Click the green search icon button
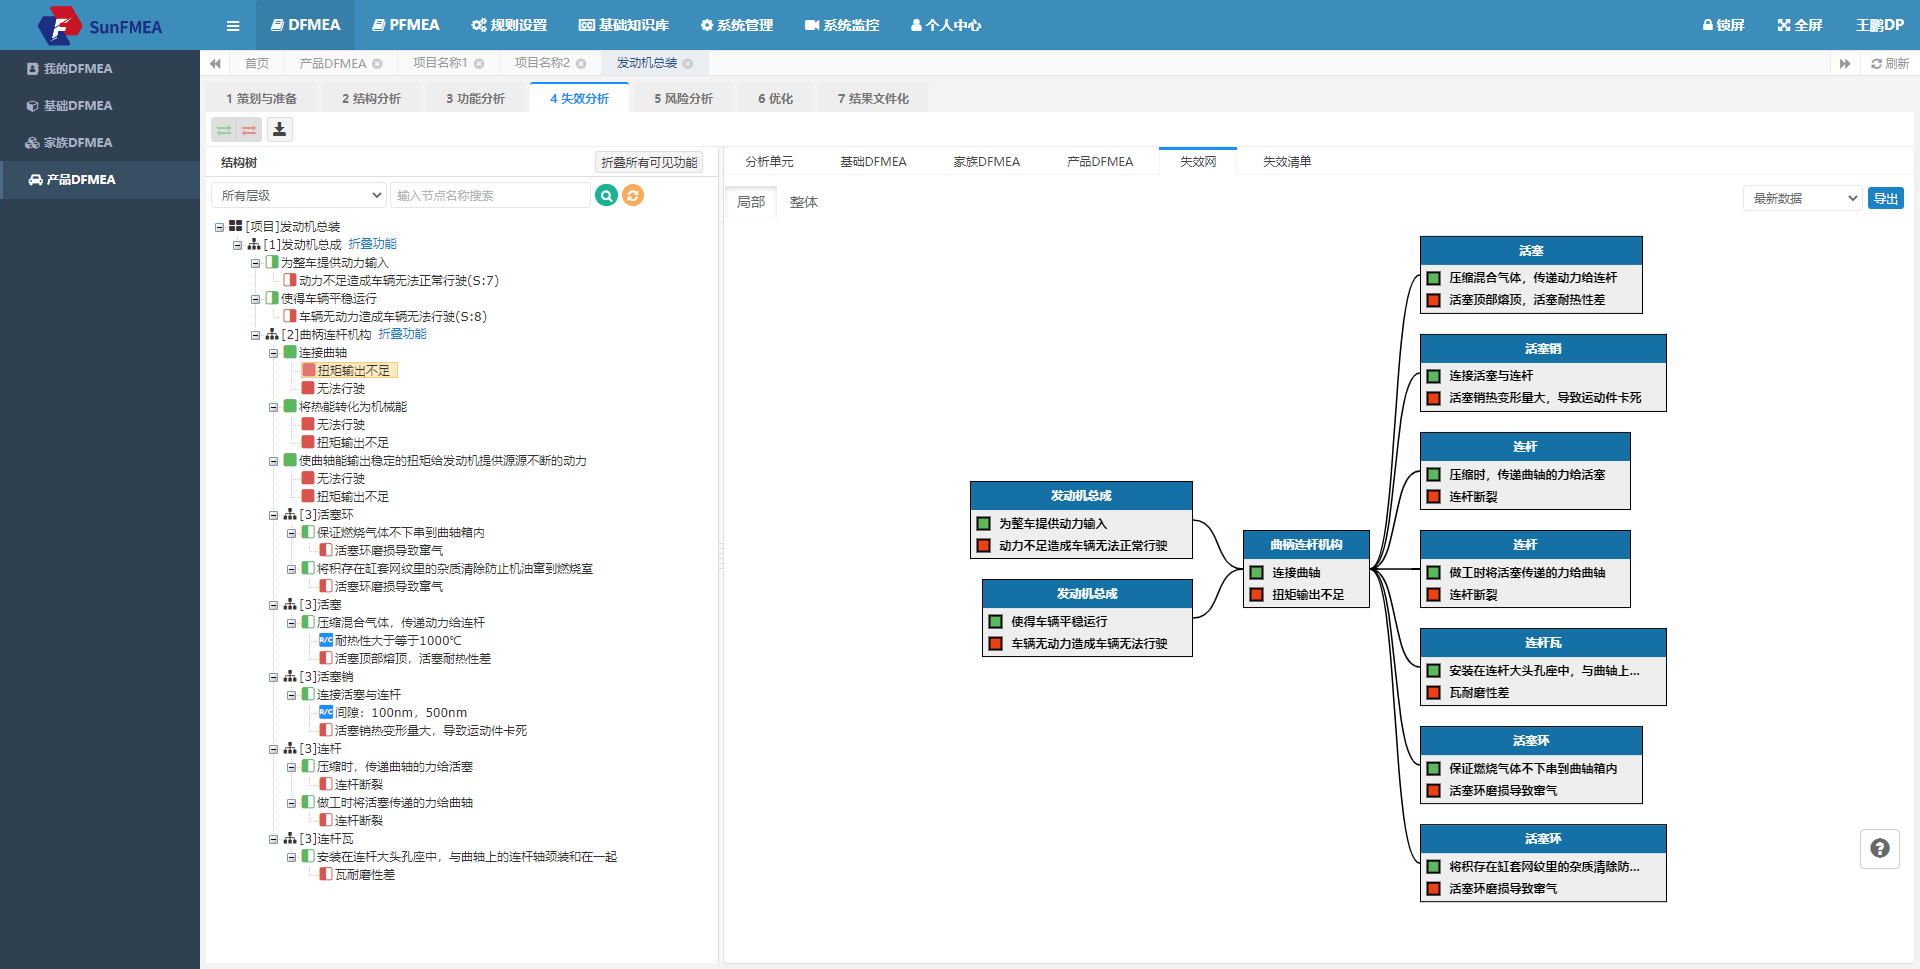This screenshot has width=1920, height=969. [x=606, y=195]
